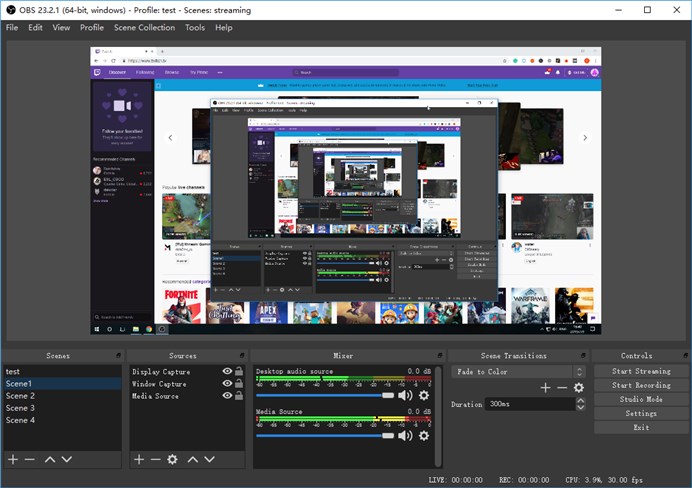Open Media Source audio settings gear
The height and width of the screenshot is (488, 692).
tap(424, 435)
